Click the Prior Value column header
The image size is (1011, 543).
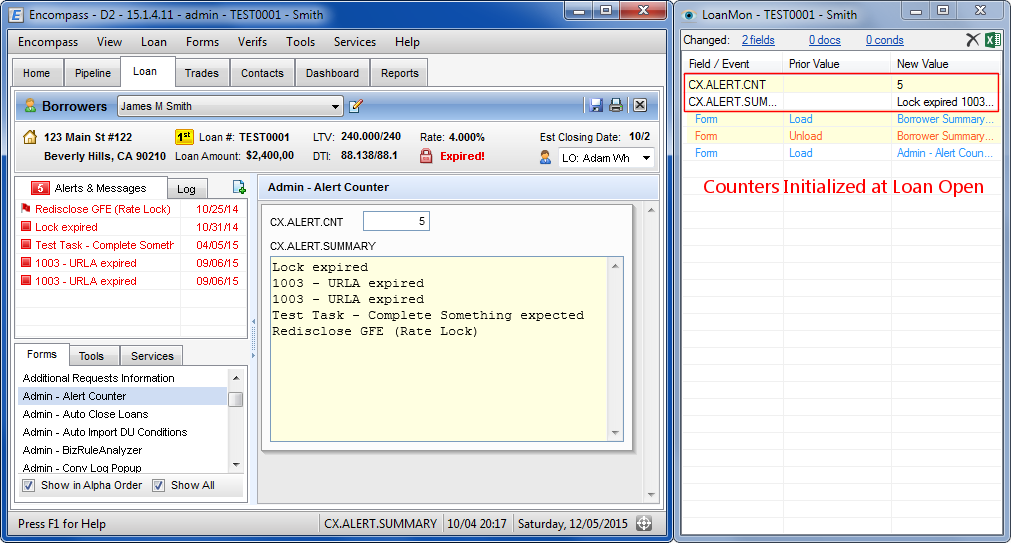pyautogui.click(x=837, y=64)
